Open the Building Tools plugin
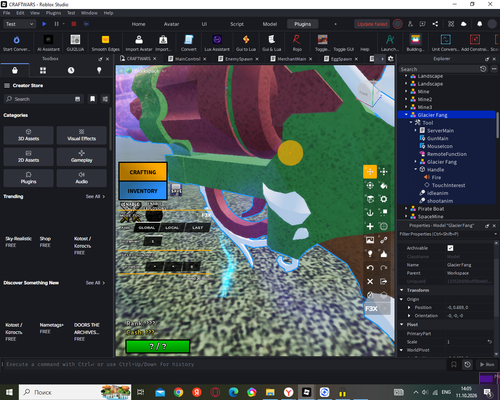Screen dimensions: 500x400 pyautogui.click(x=415, y=43)
